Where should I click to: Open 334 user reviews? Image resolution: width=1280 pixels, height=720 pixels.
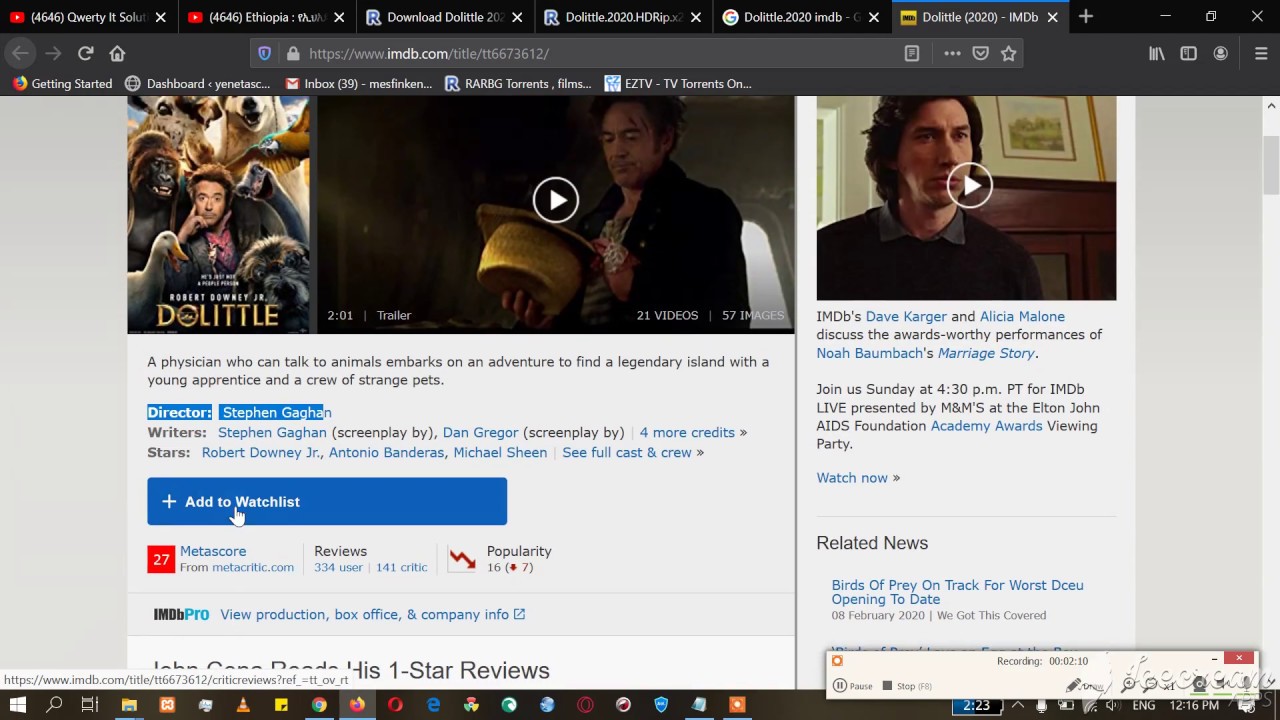(x=338, y=567)
